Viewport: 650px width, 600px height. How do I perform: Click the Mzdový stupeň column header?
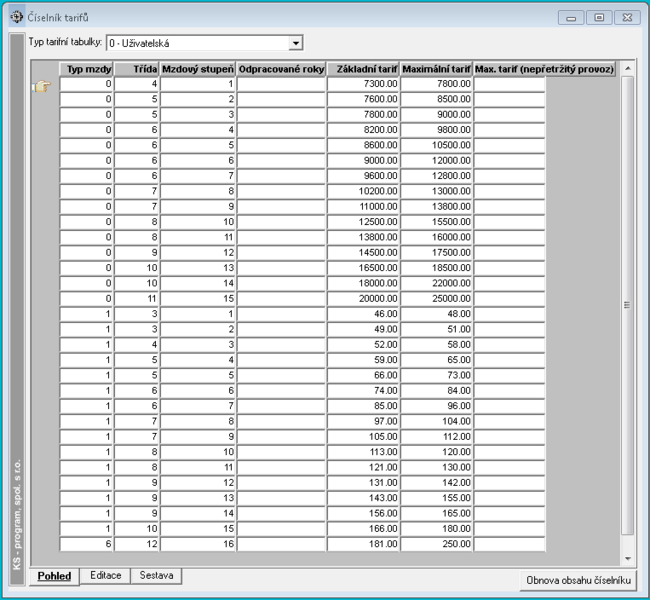point(198,69)
